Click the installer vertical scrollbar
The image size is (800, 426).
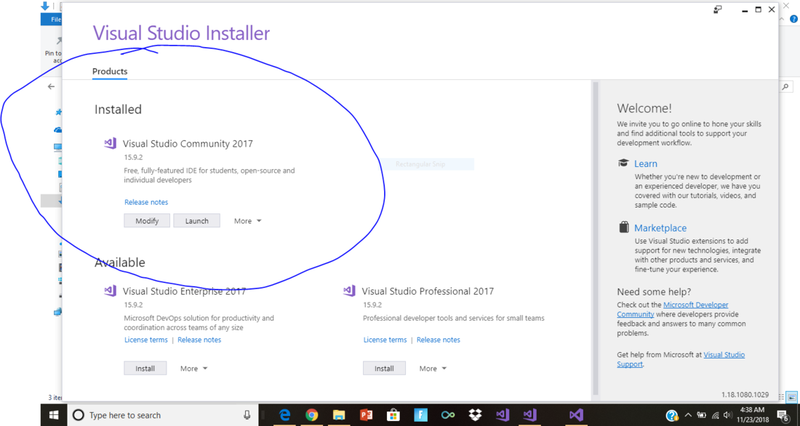594,238
